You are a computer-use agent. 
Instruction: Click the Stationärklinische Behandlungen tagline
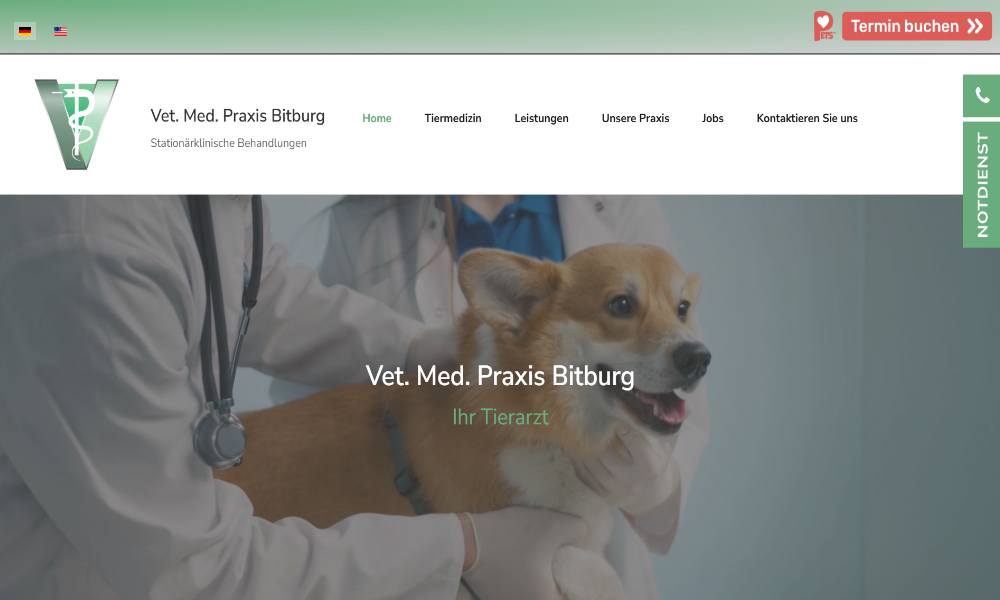228,143
